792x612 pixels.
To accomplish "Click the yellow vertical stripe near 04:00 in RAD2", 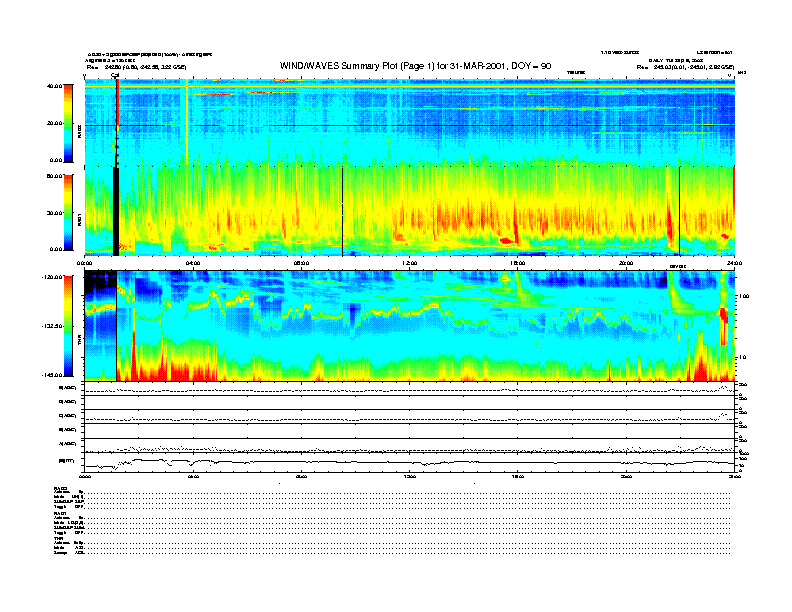I will pos(187,122).
